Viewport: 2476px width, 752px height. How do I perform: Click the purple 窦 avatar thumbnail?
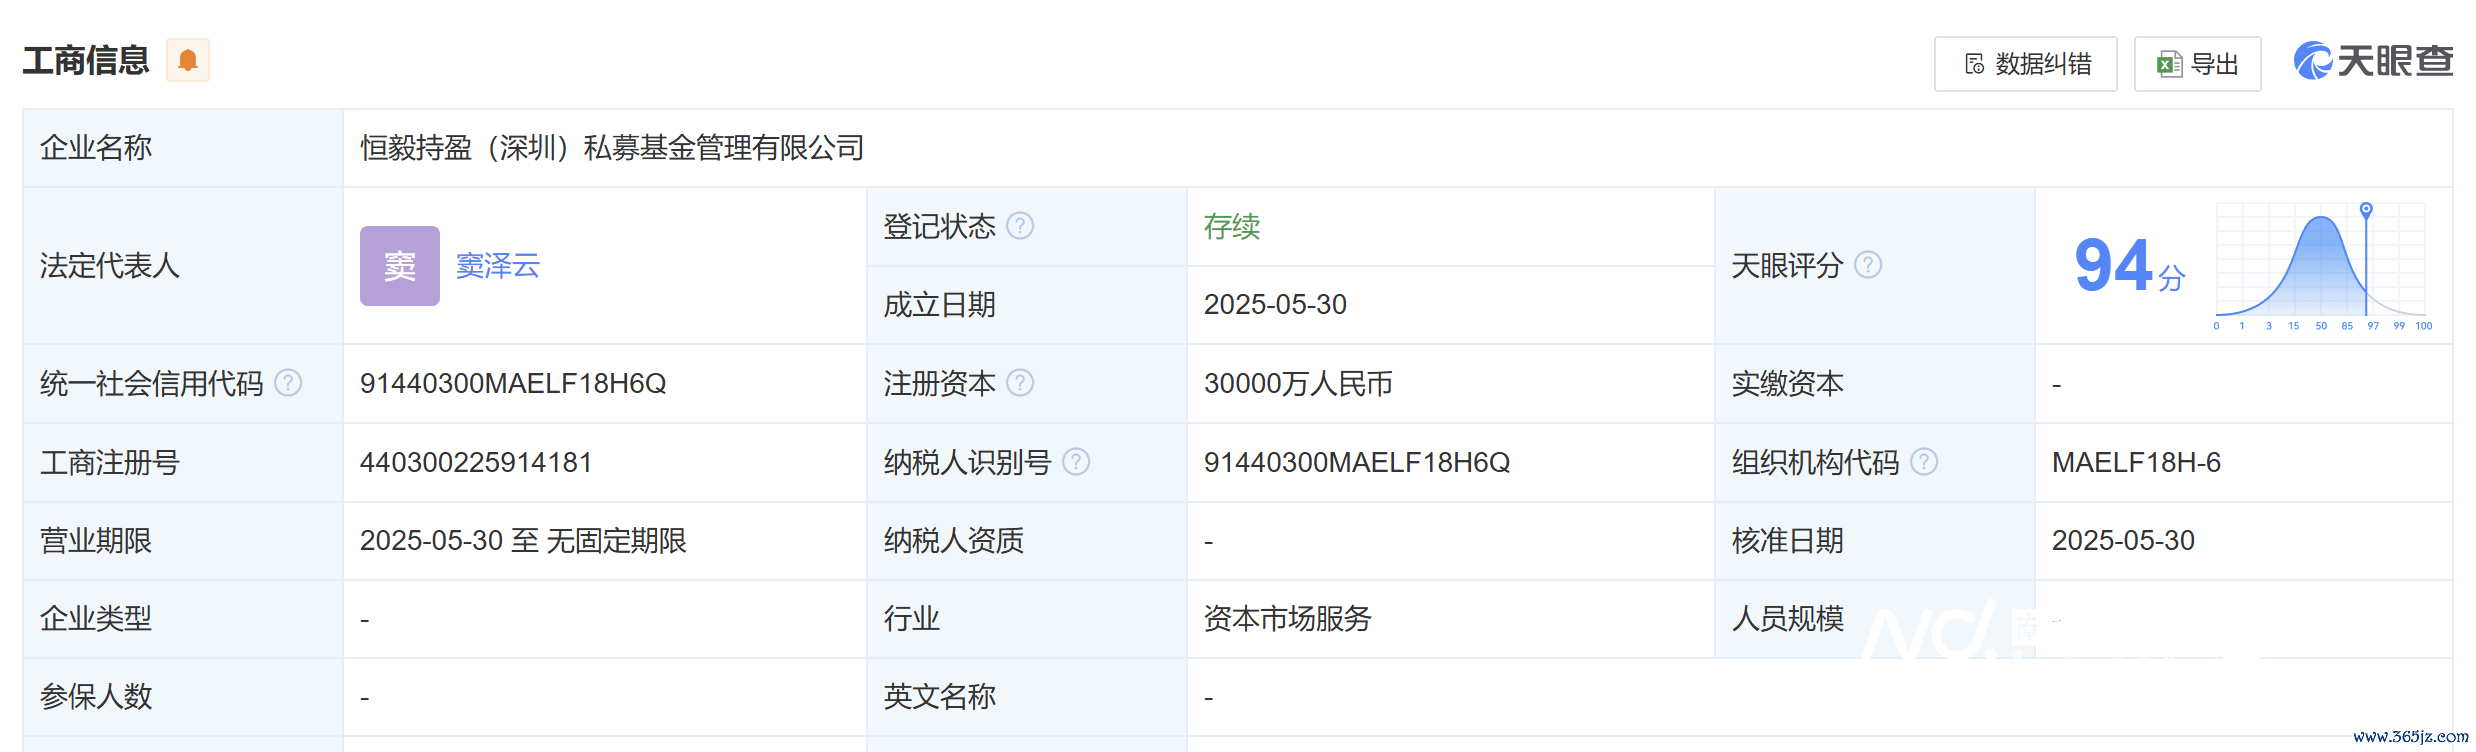400,266
